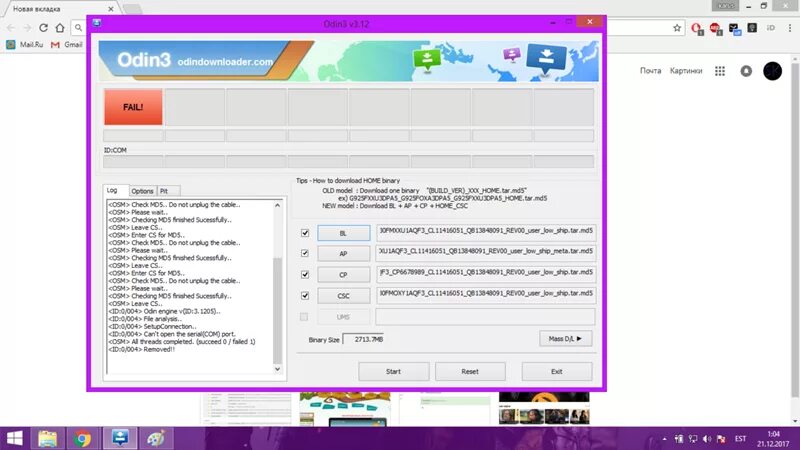Open Chrome's three-dot menu
800x450 pixels.
coord(790,28)
